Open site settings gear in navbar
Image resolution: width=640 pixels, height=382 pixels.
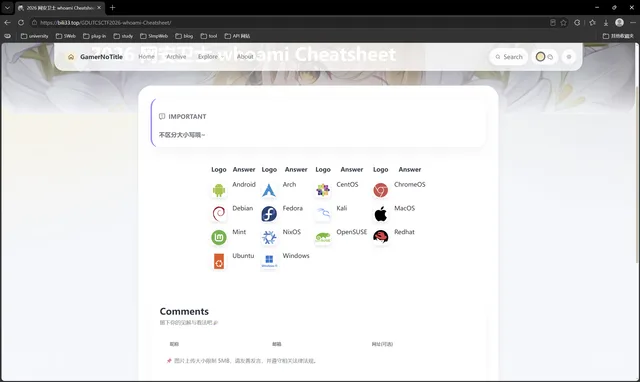(569, 57)
